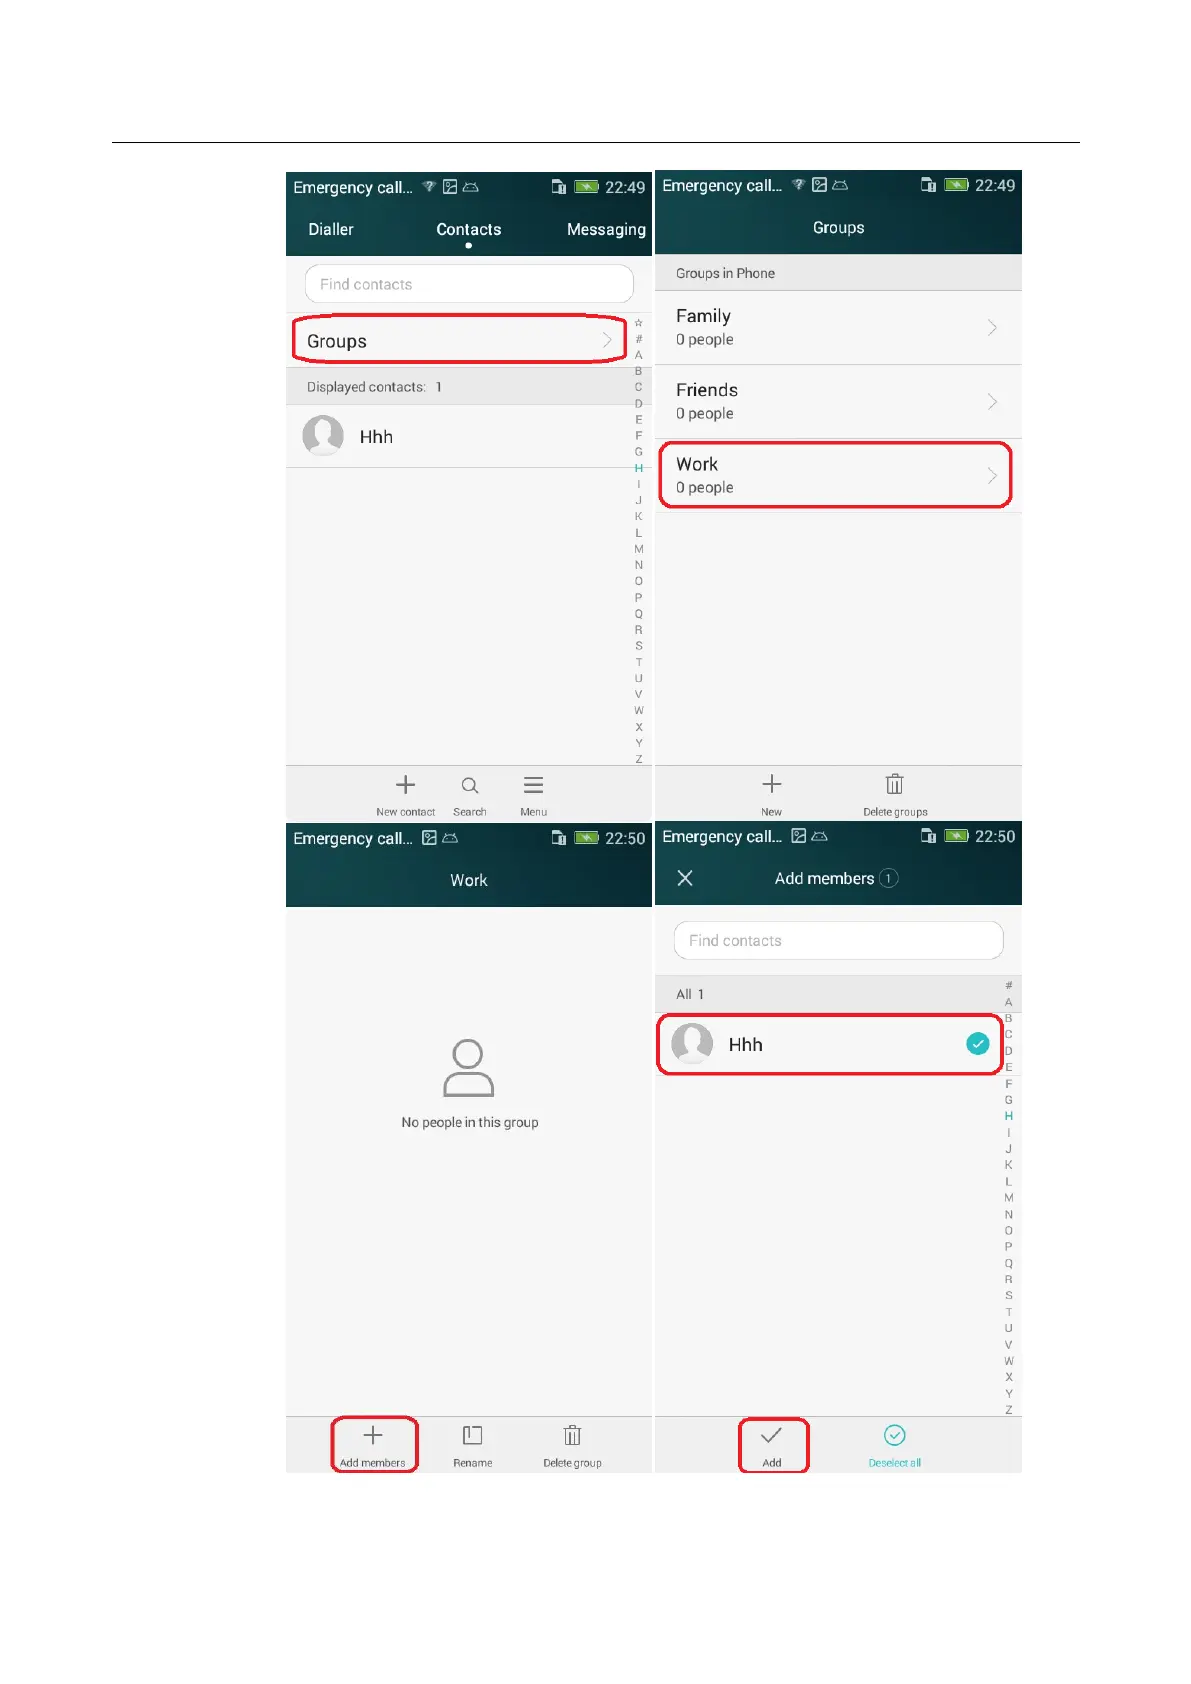The image size is (1191, 1684).
Task: Tap the Delete group trash icon
Action: [x=572, y=1436]
